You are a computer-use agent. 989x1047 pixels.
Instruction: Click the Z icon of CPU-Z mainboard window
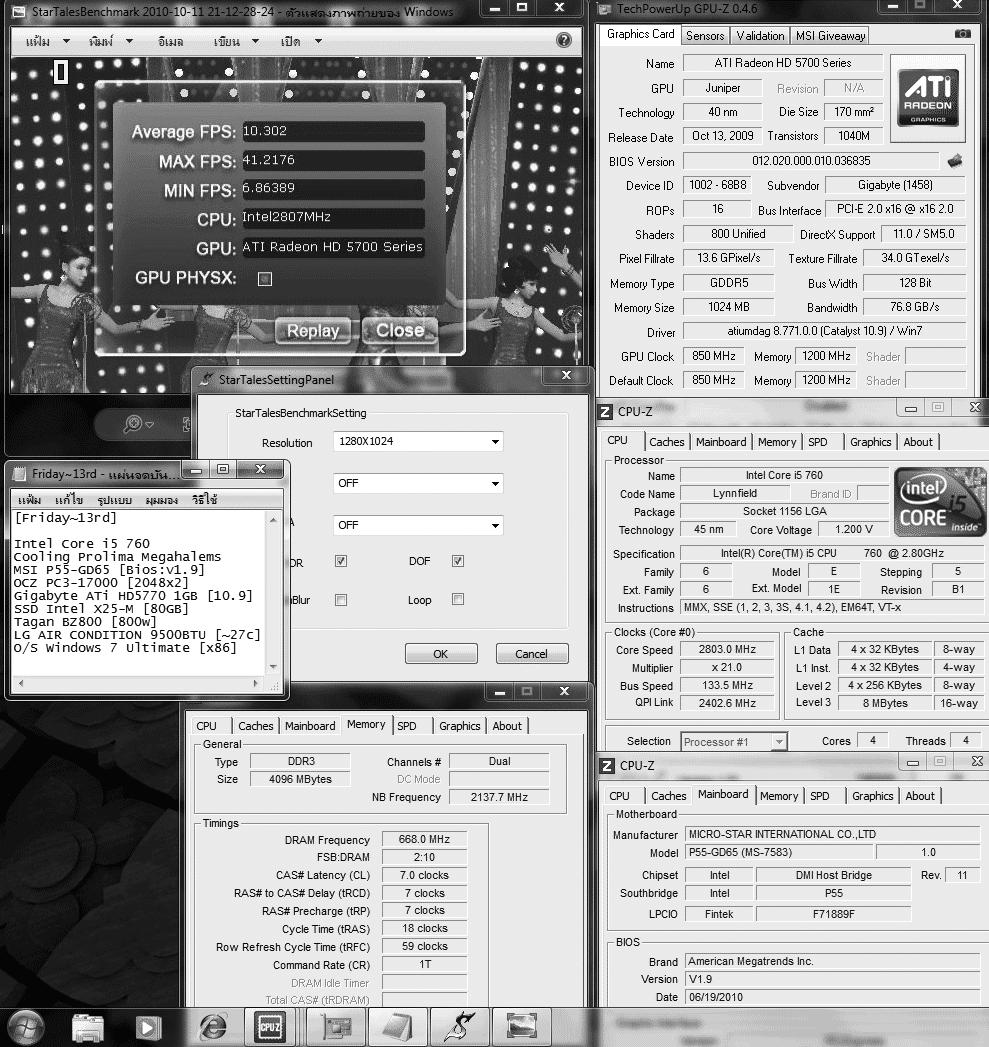tap(606, 766)
